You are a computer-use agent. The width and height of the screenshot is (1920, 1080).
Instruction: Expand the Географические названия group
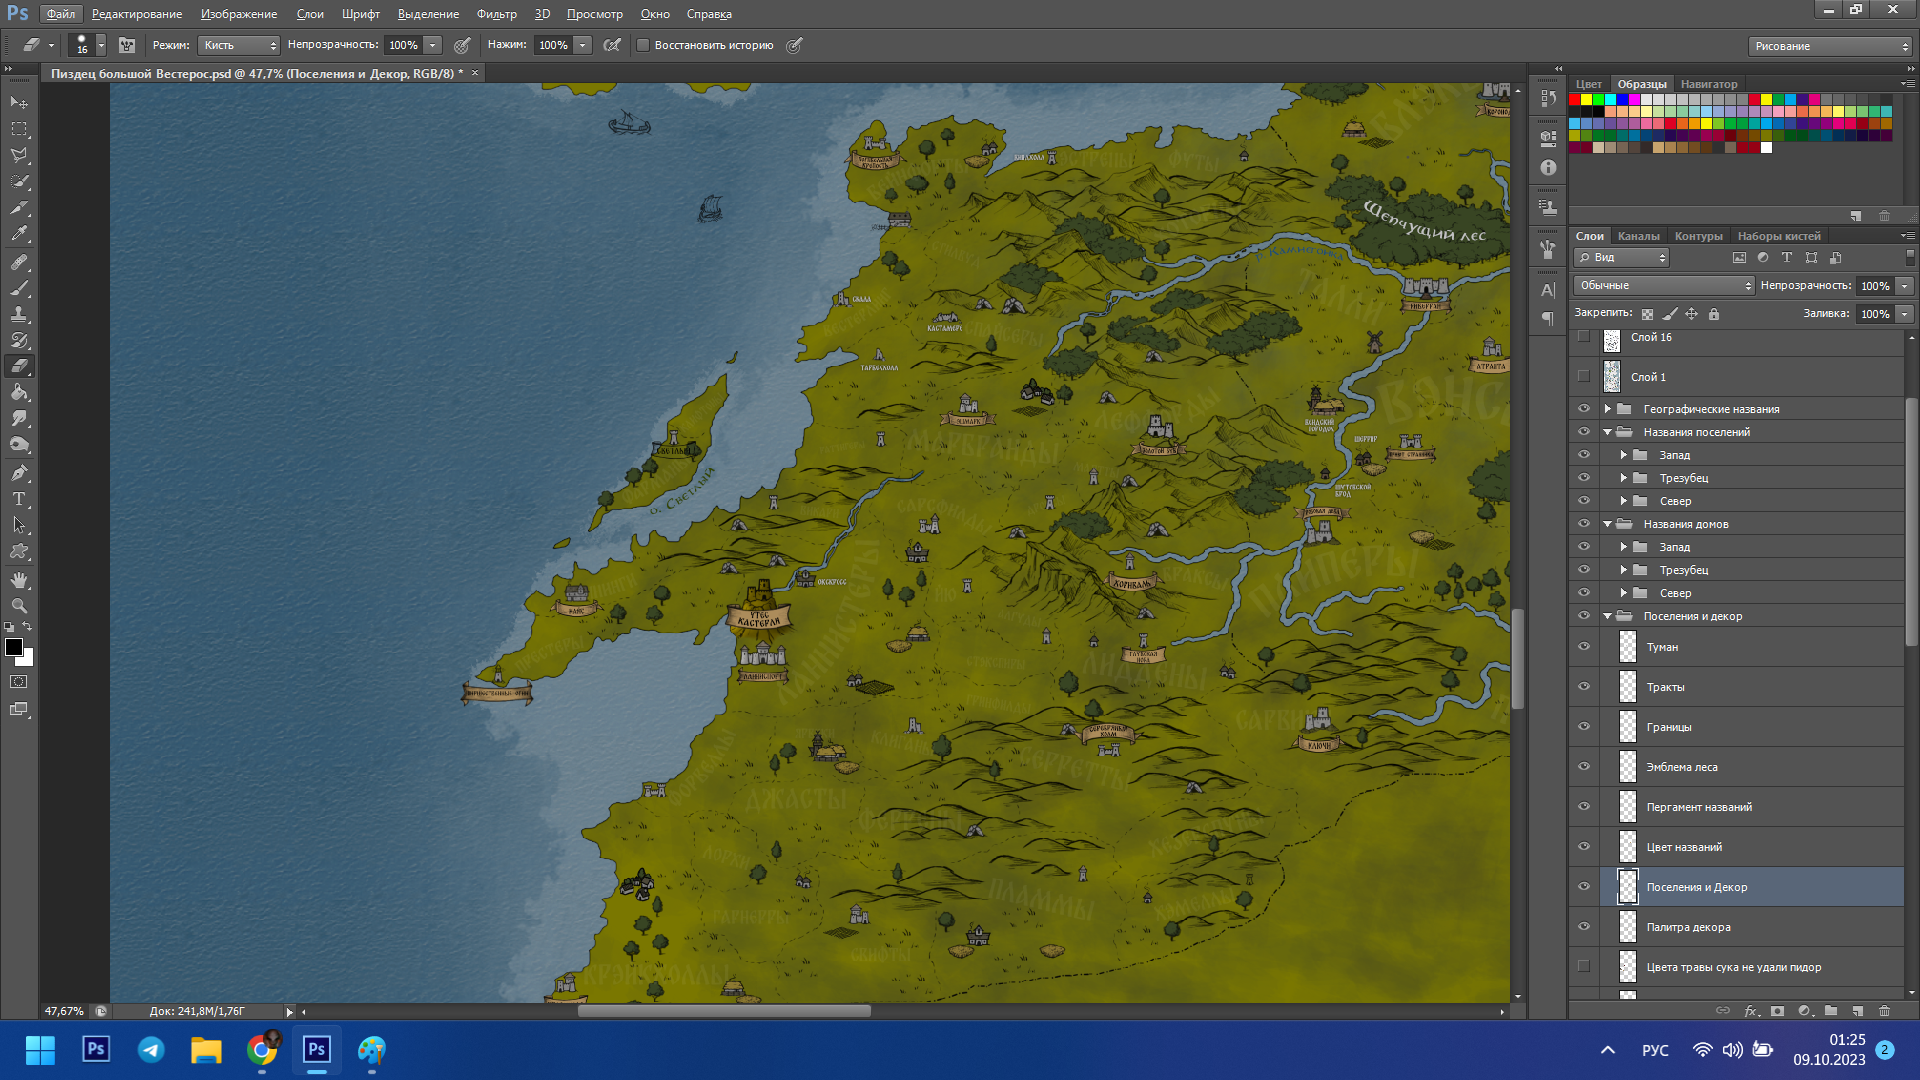click(1607, 409)
